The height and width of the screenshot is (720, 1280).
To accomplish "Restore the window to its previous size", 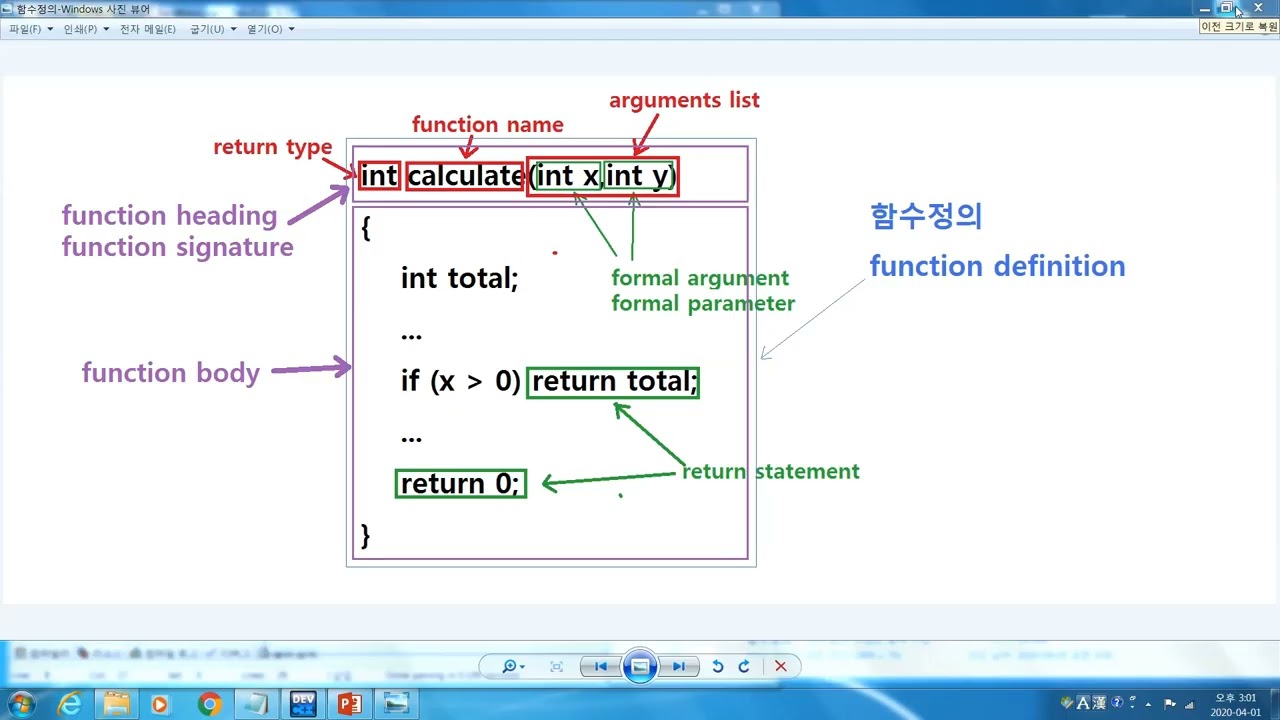I will tap(1227, 8).
